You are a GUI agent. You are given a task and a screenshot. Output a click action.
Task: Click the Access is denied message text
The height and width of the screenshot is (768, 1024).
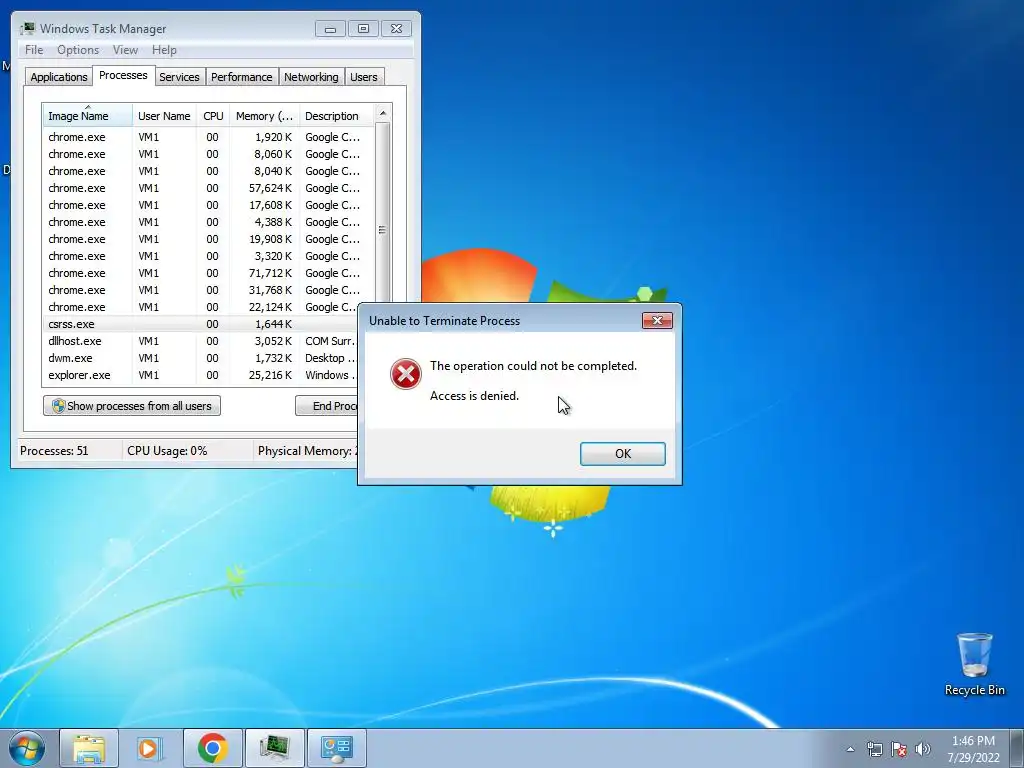pos(474,396)
